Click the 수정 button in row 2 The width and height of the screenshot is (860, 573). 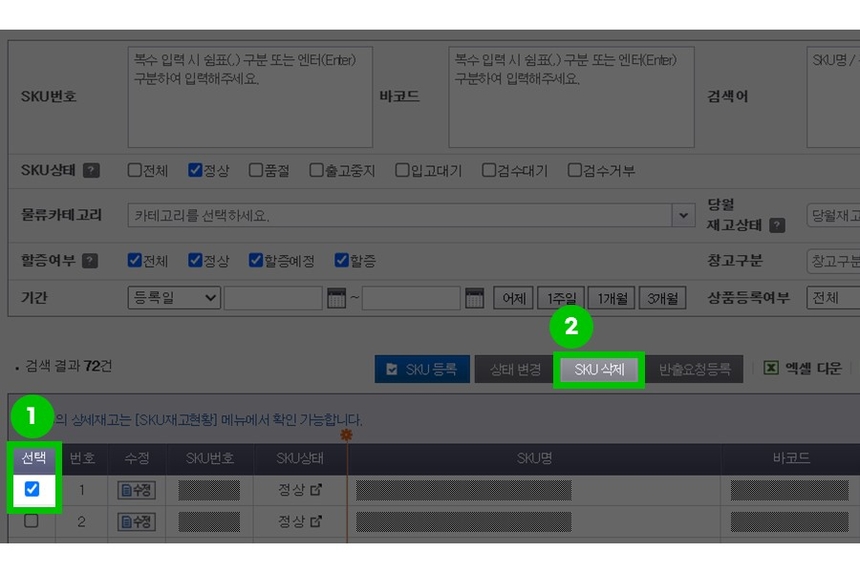coord(137,521)
